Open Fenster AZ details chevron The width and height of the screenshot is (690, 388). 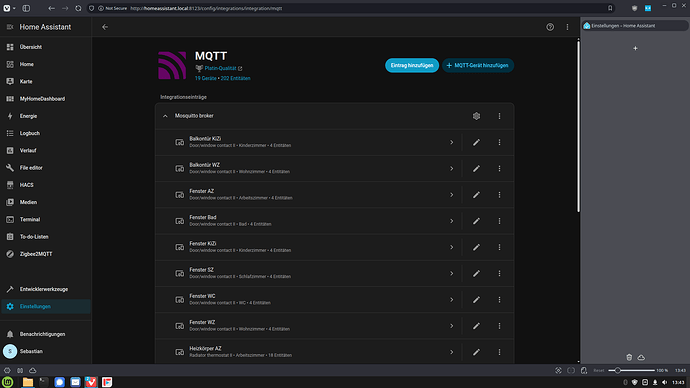(x=451, y=195)
